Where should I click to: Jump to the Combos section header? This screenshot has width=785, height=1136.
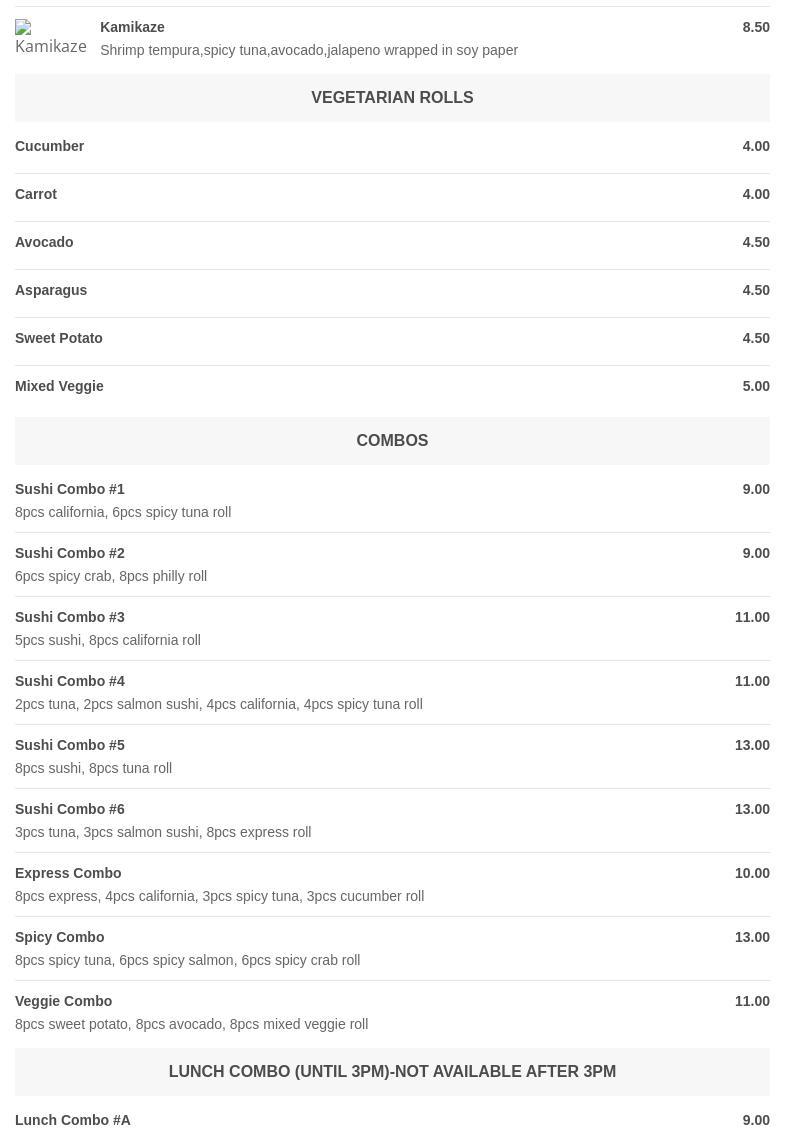[392, 441]
